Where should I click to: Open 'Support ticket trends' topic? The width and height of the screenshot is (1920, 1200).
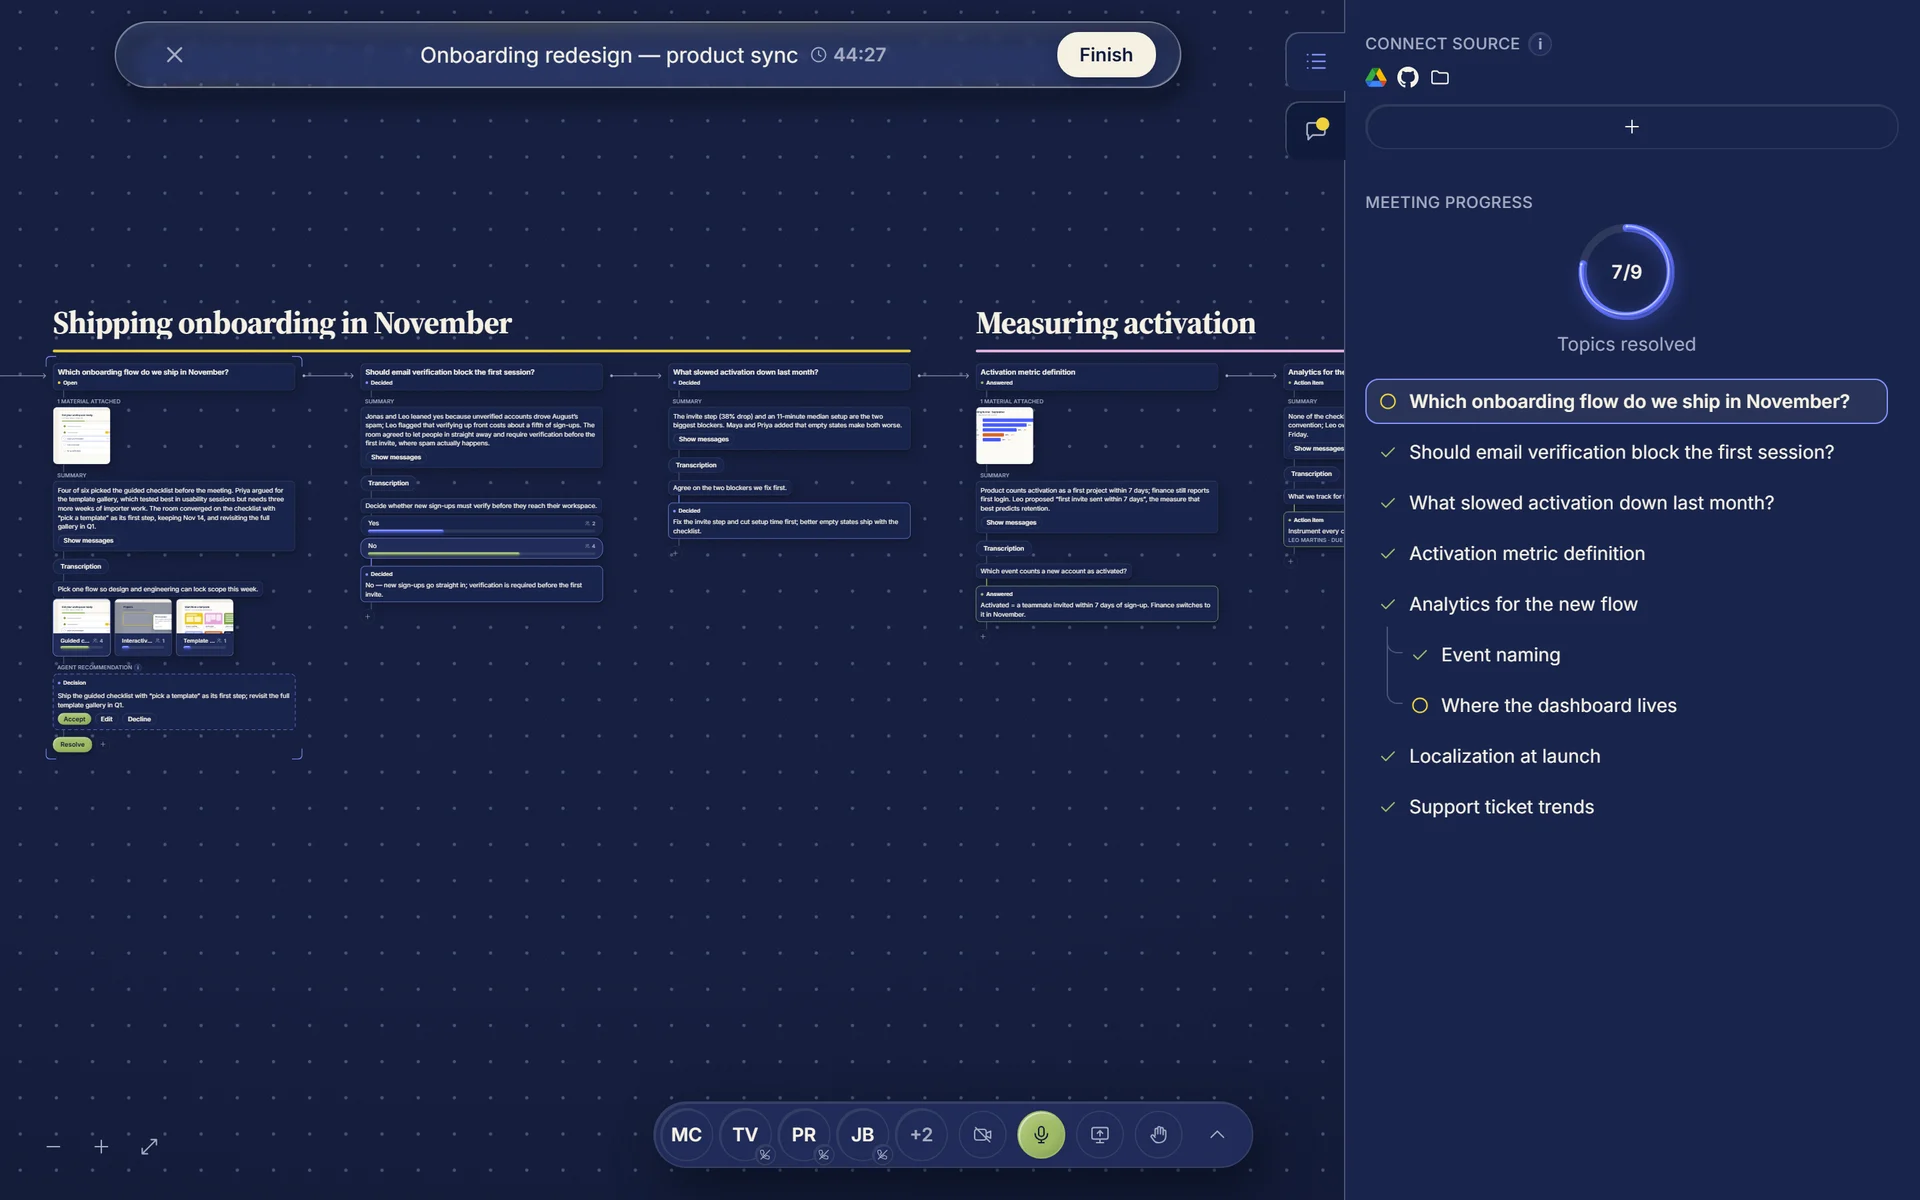point(1626,807)
